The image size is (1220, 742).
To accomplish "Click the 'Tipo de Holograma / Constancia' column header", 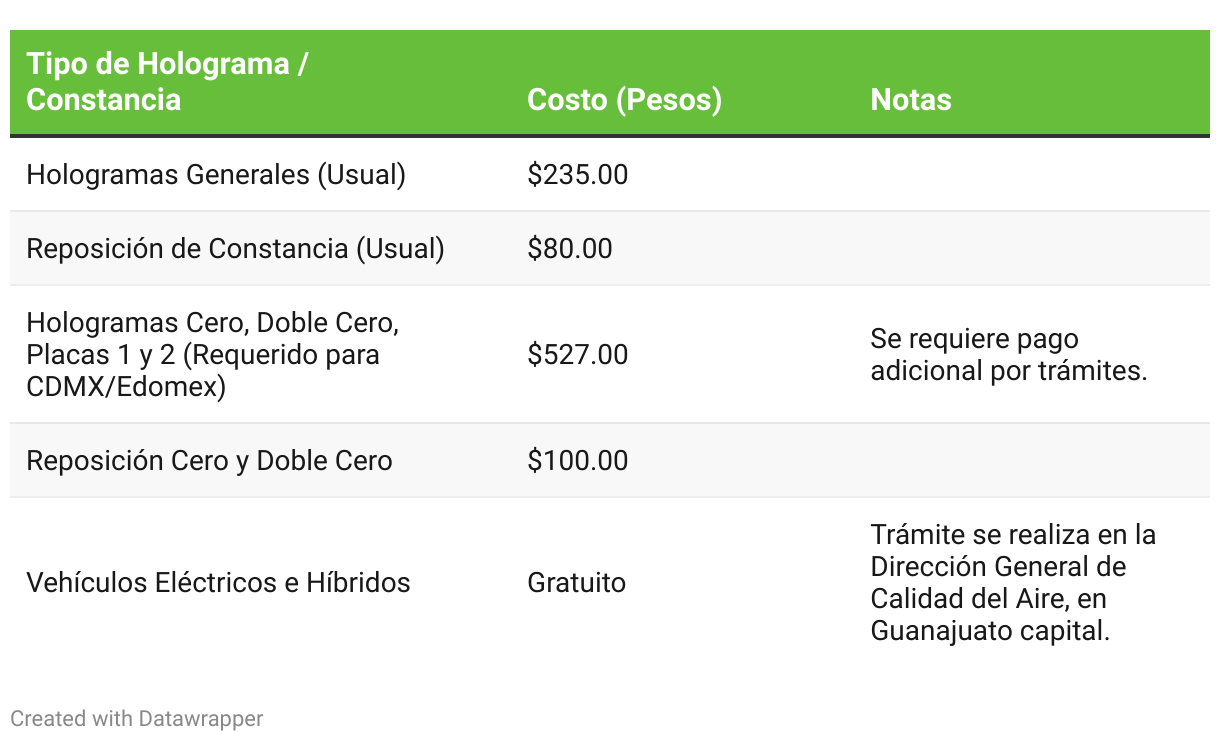I will point(167,82).
